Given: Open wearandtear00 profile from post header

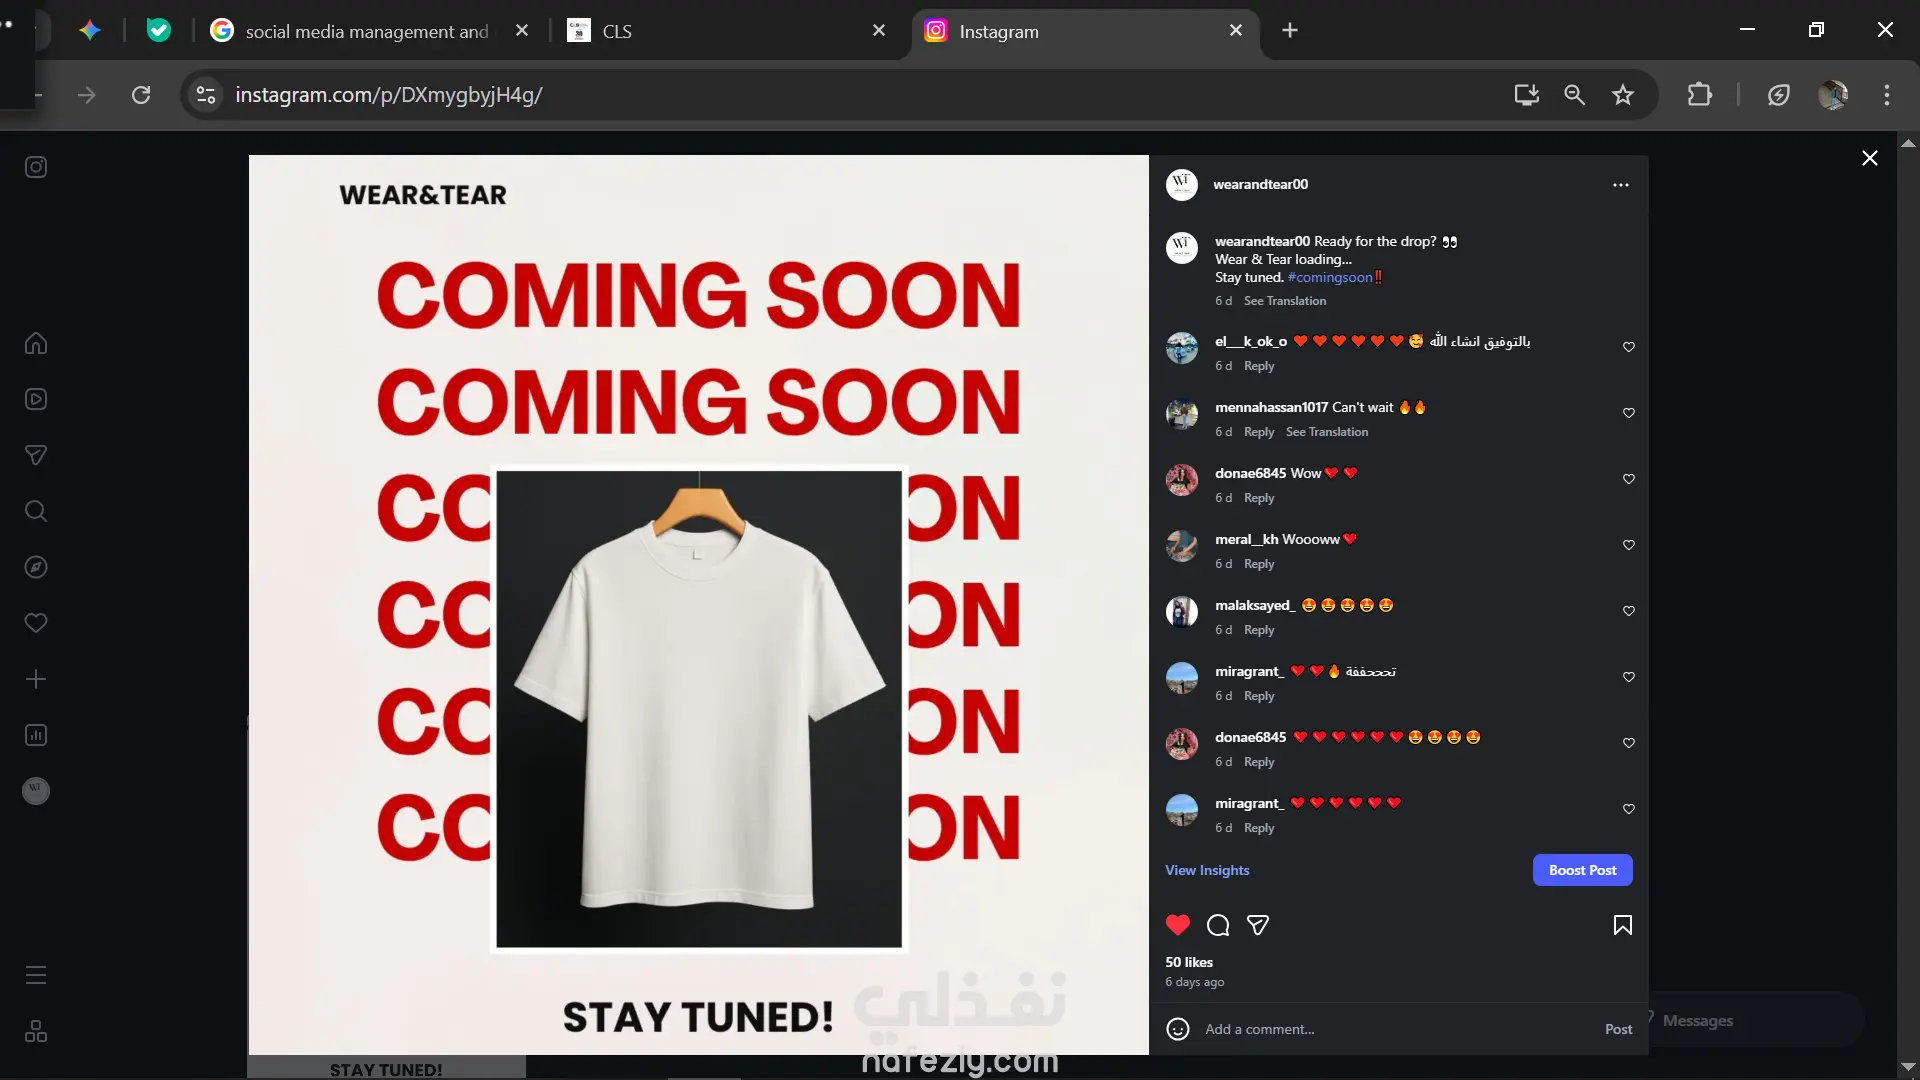Looking at the screenshot, I should pos(1260,184).
